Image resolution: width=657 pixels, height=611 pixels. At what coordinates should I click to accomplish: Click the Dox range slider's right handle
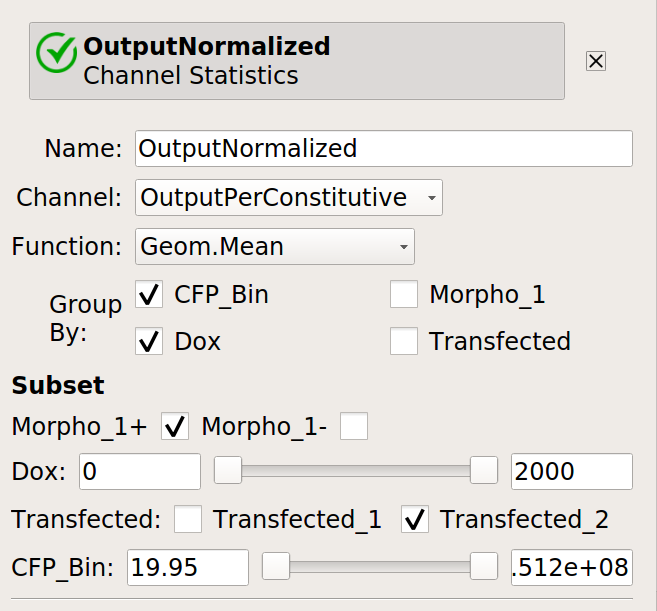[484, 471]
